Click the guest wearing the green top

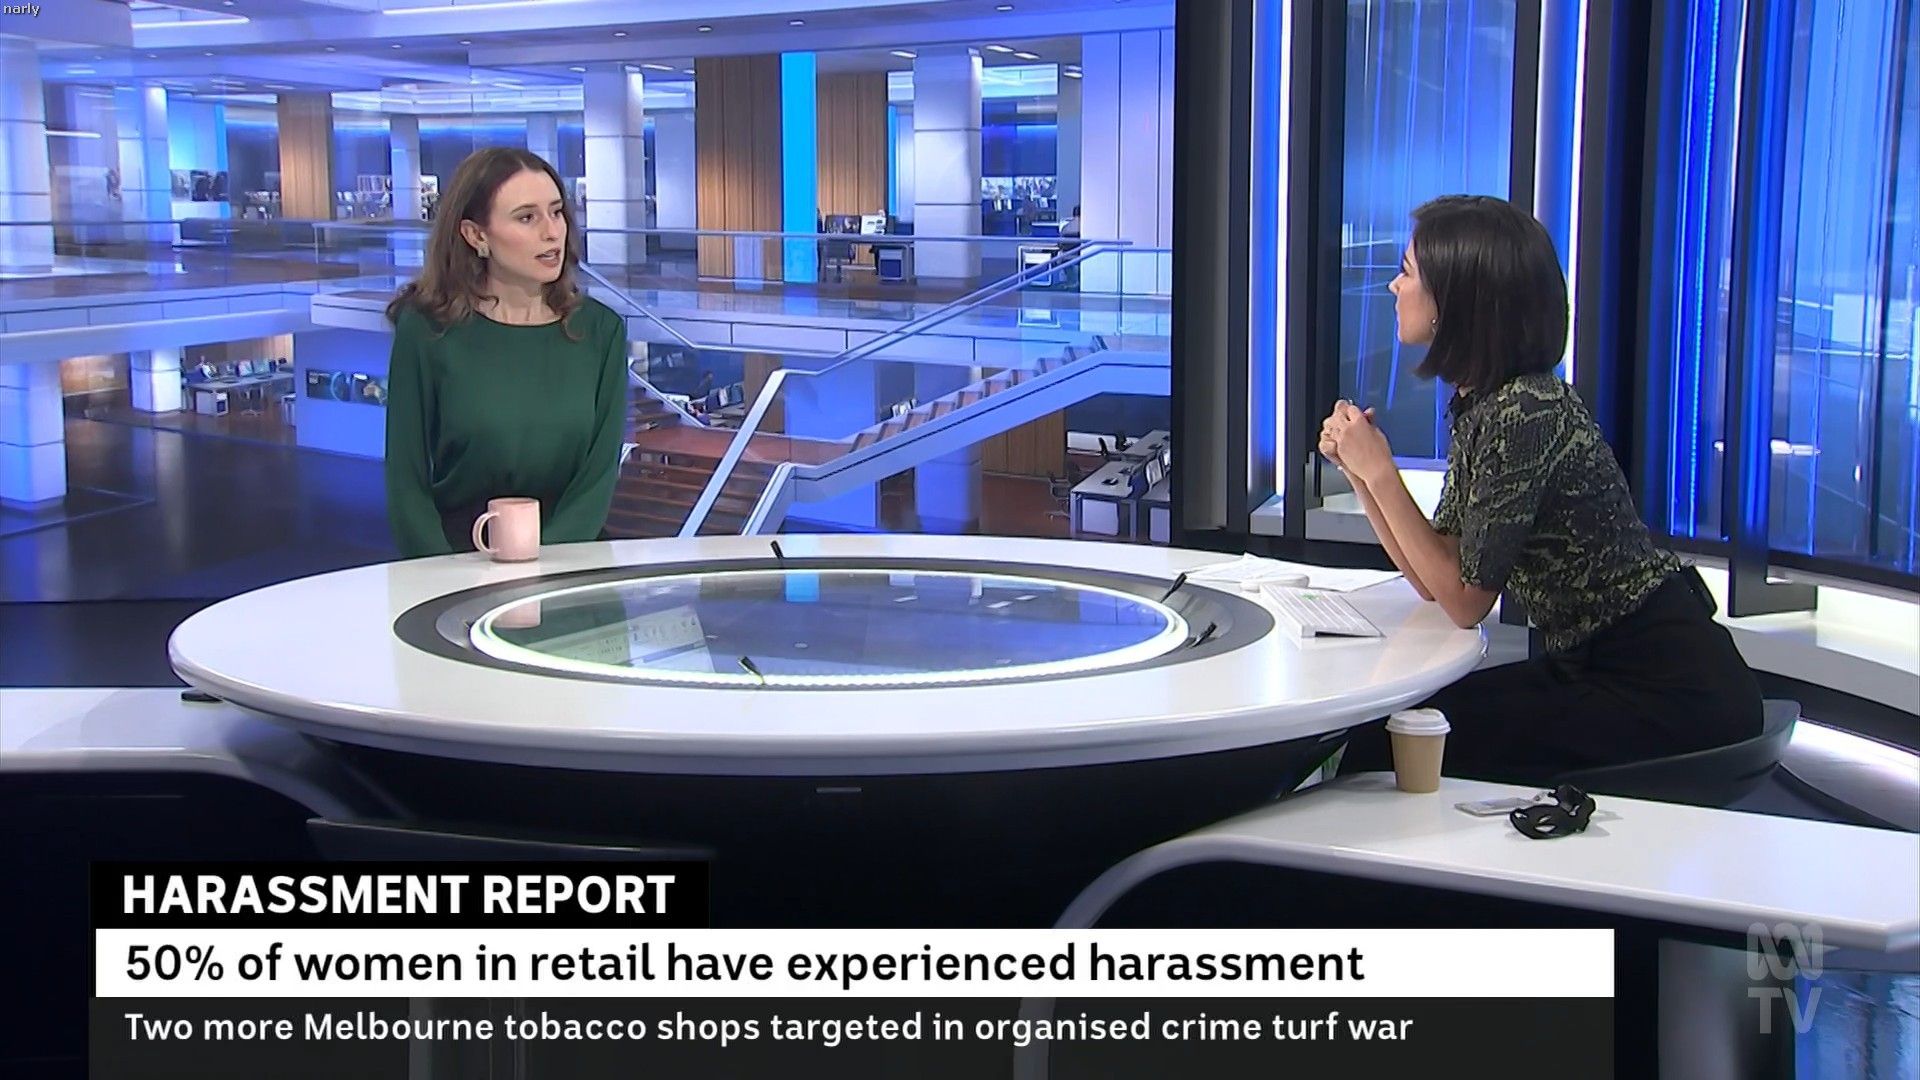click(505, 400)
